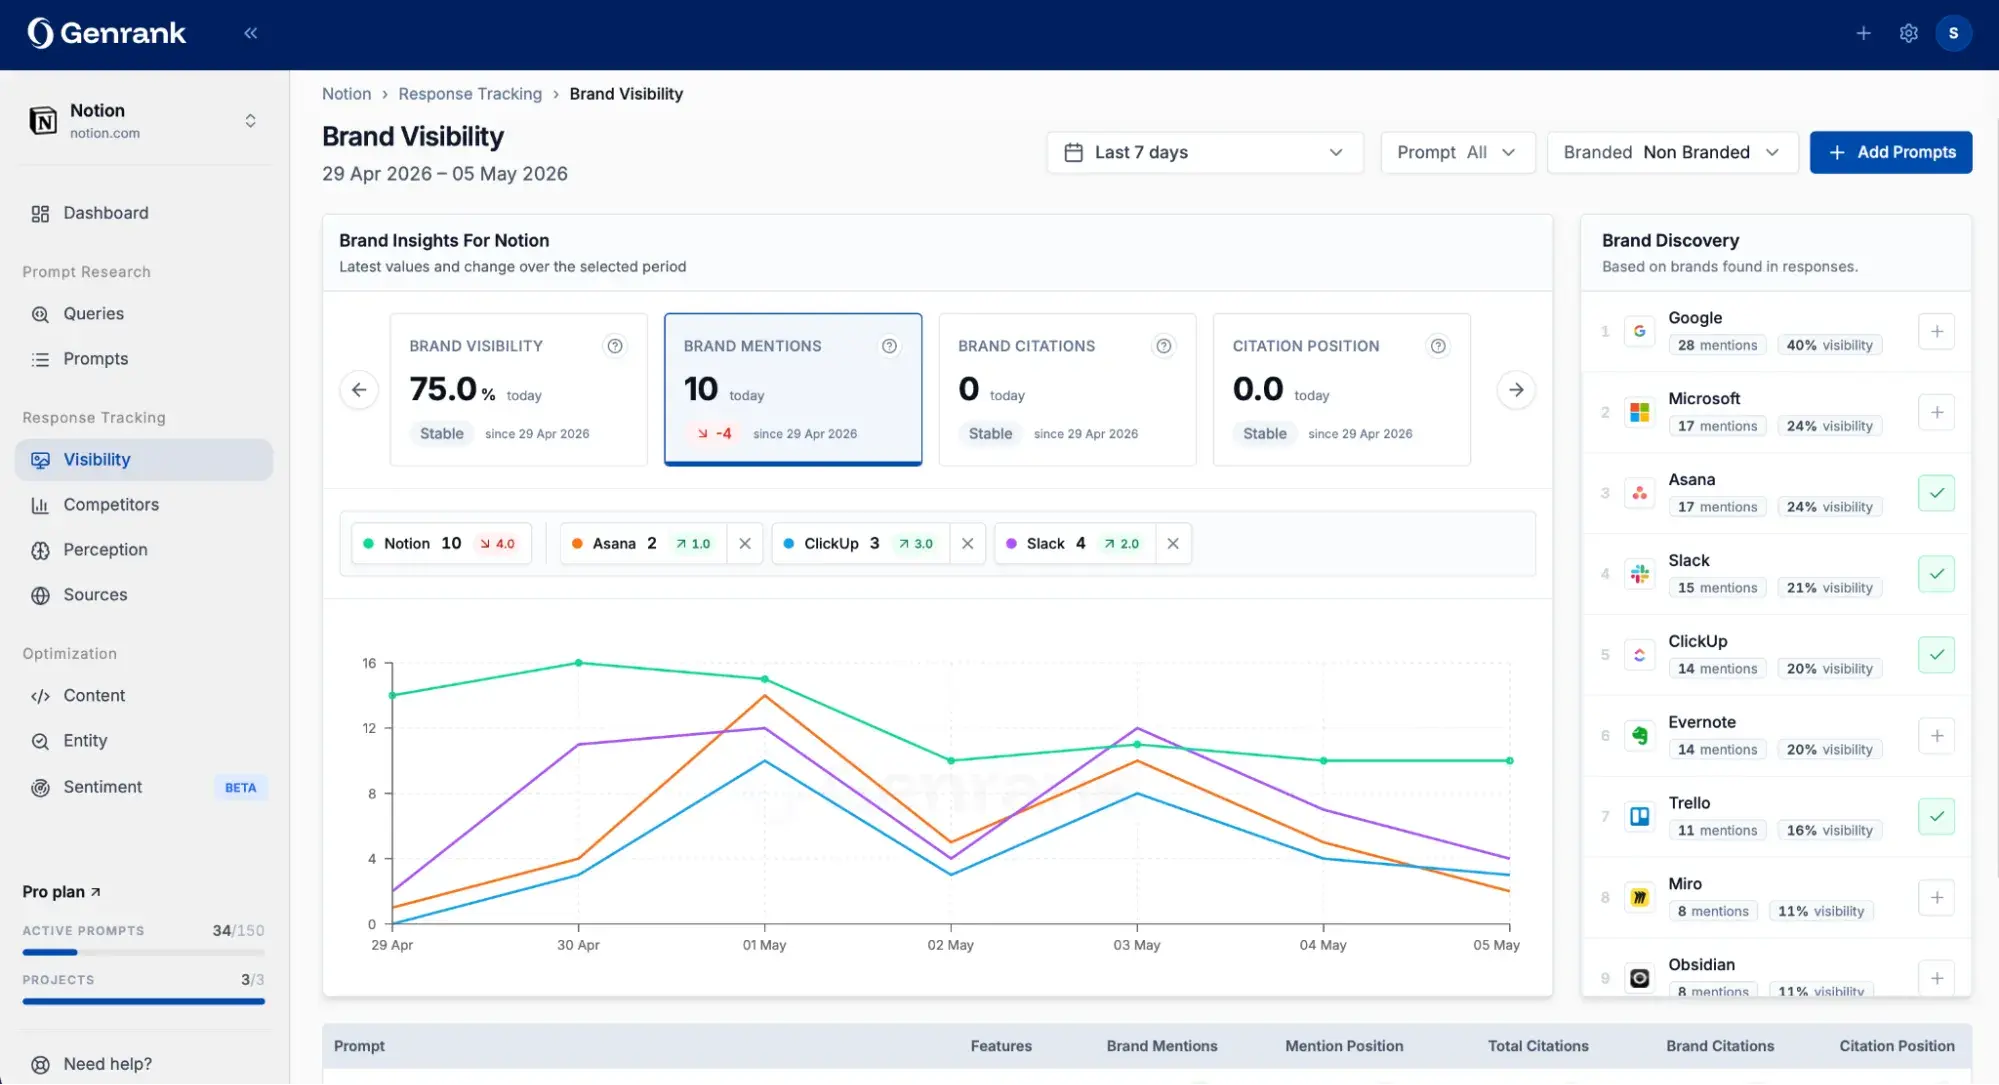Open Sentiment beta in the sidebar
Screen dimensions: 1999x1085
click(x=144, y=788)
